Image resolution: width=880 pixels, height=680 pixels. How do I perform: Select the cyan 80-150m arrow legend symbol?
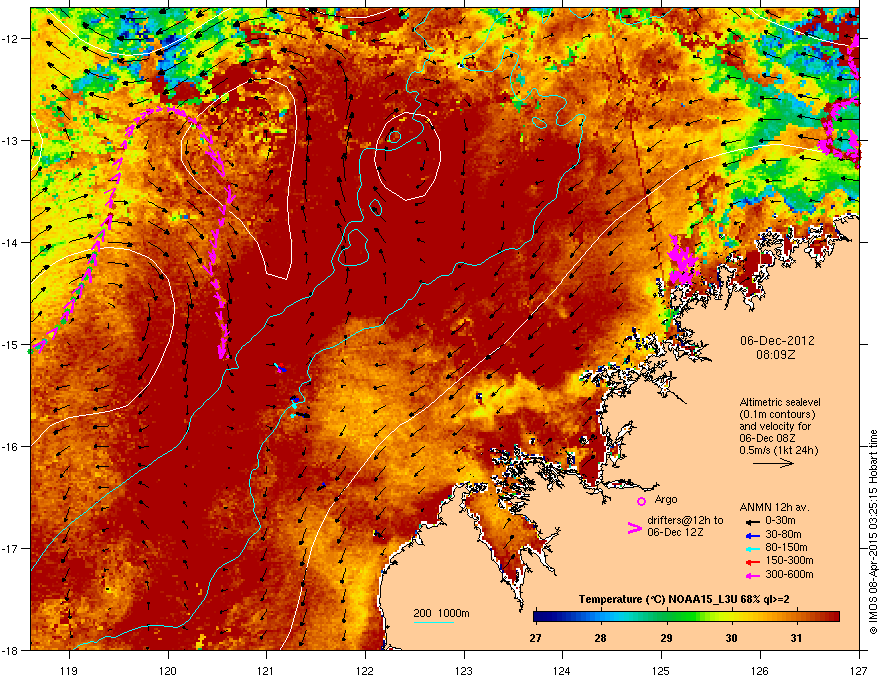(752, 548)
